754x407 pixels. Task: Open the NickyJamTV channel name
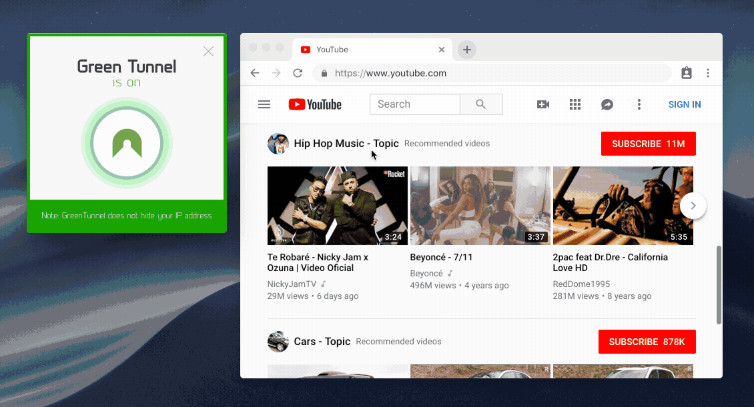click(x=292, y=284)
